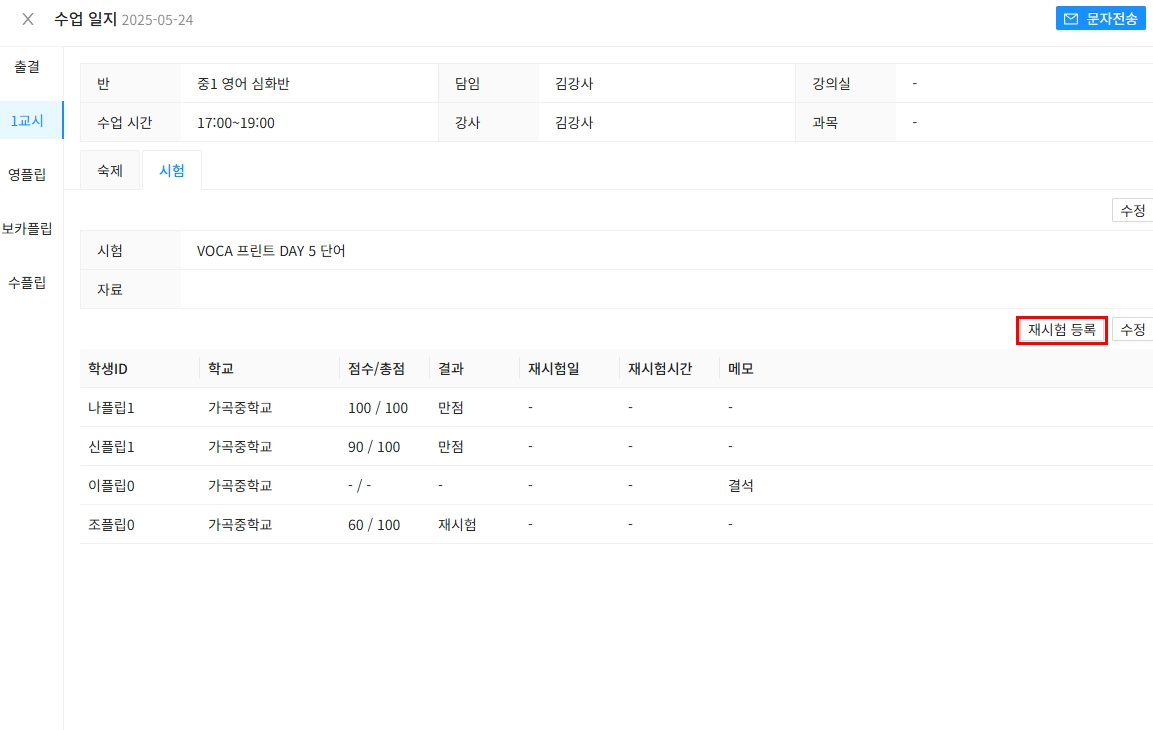Click 수정 button above the 시험 info
The height and width of the screenshot is (730, 1153).
1132,210
